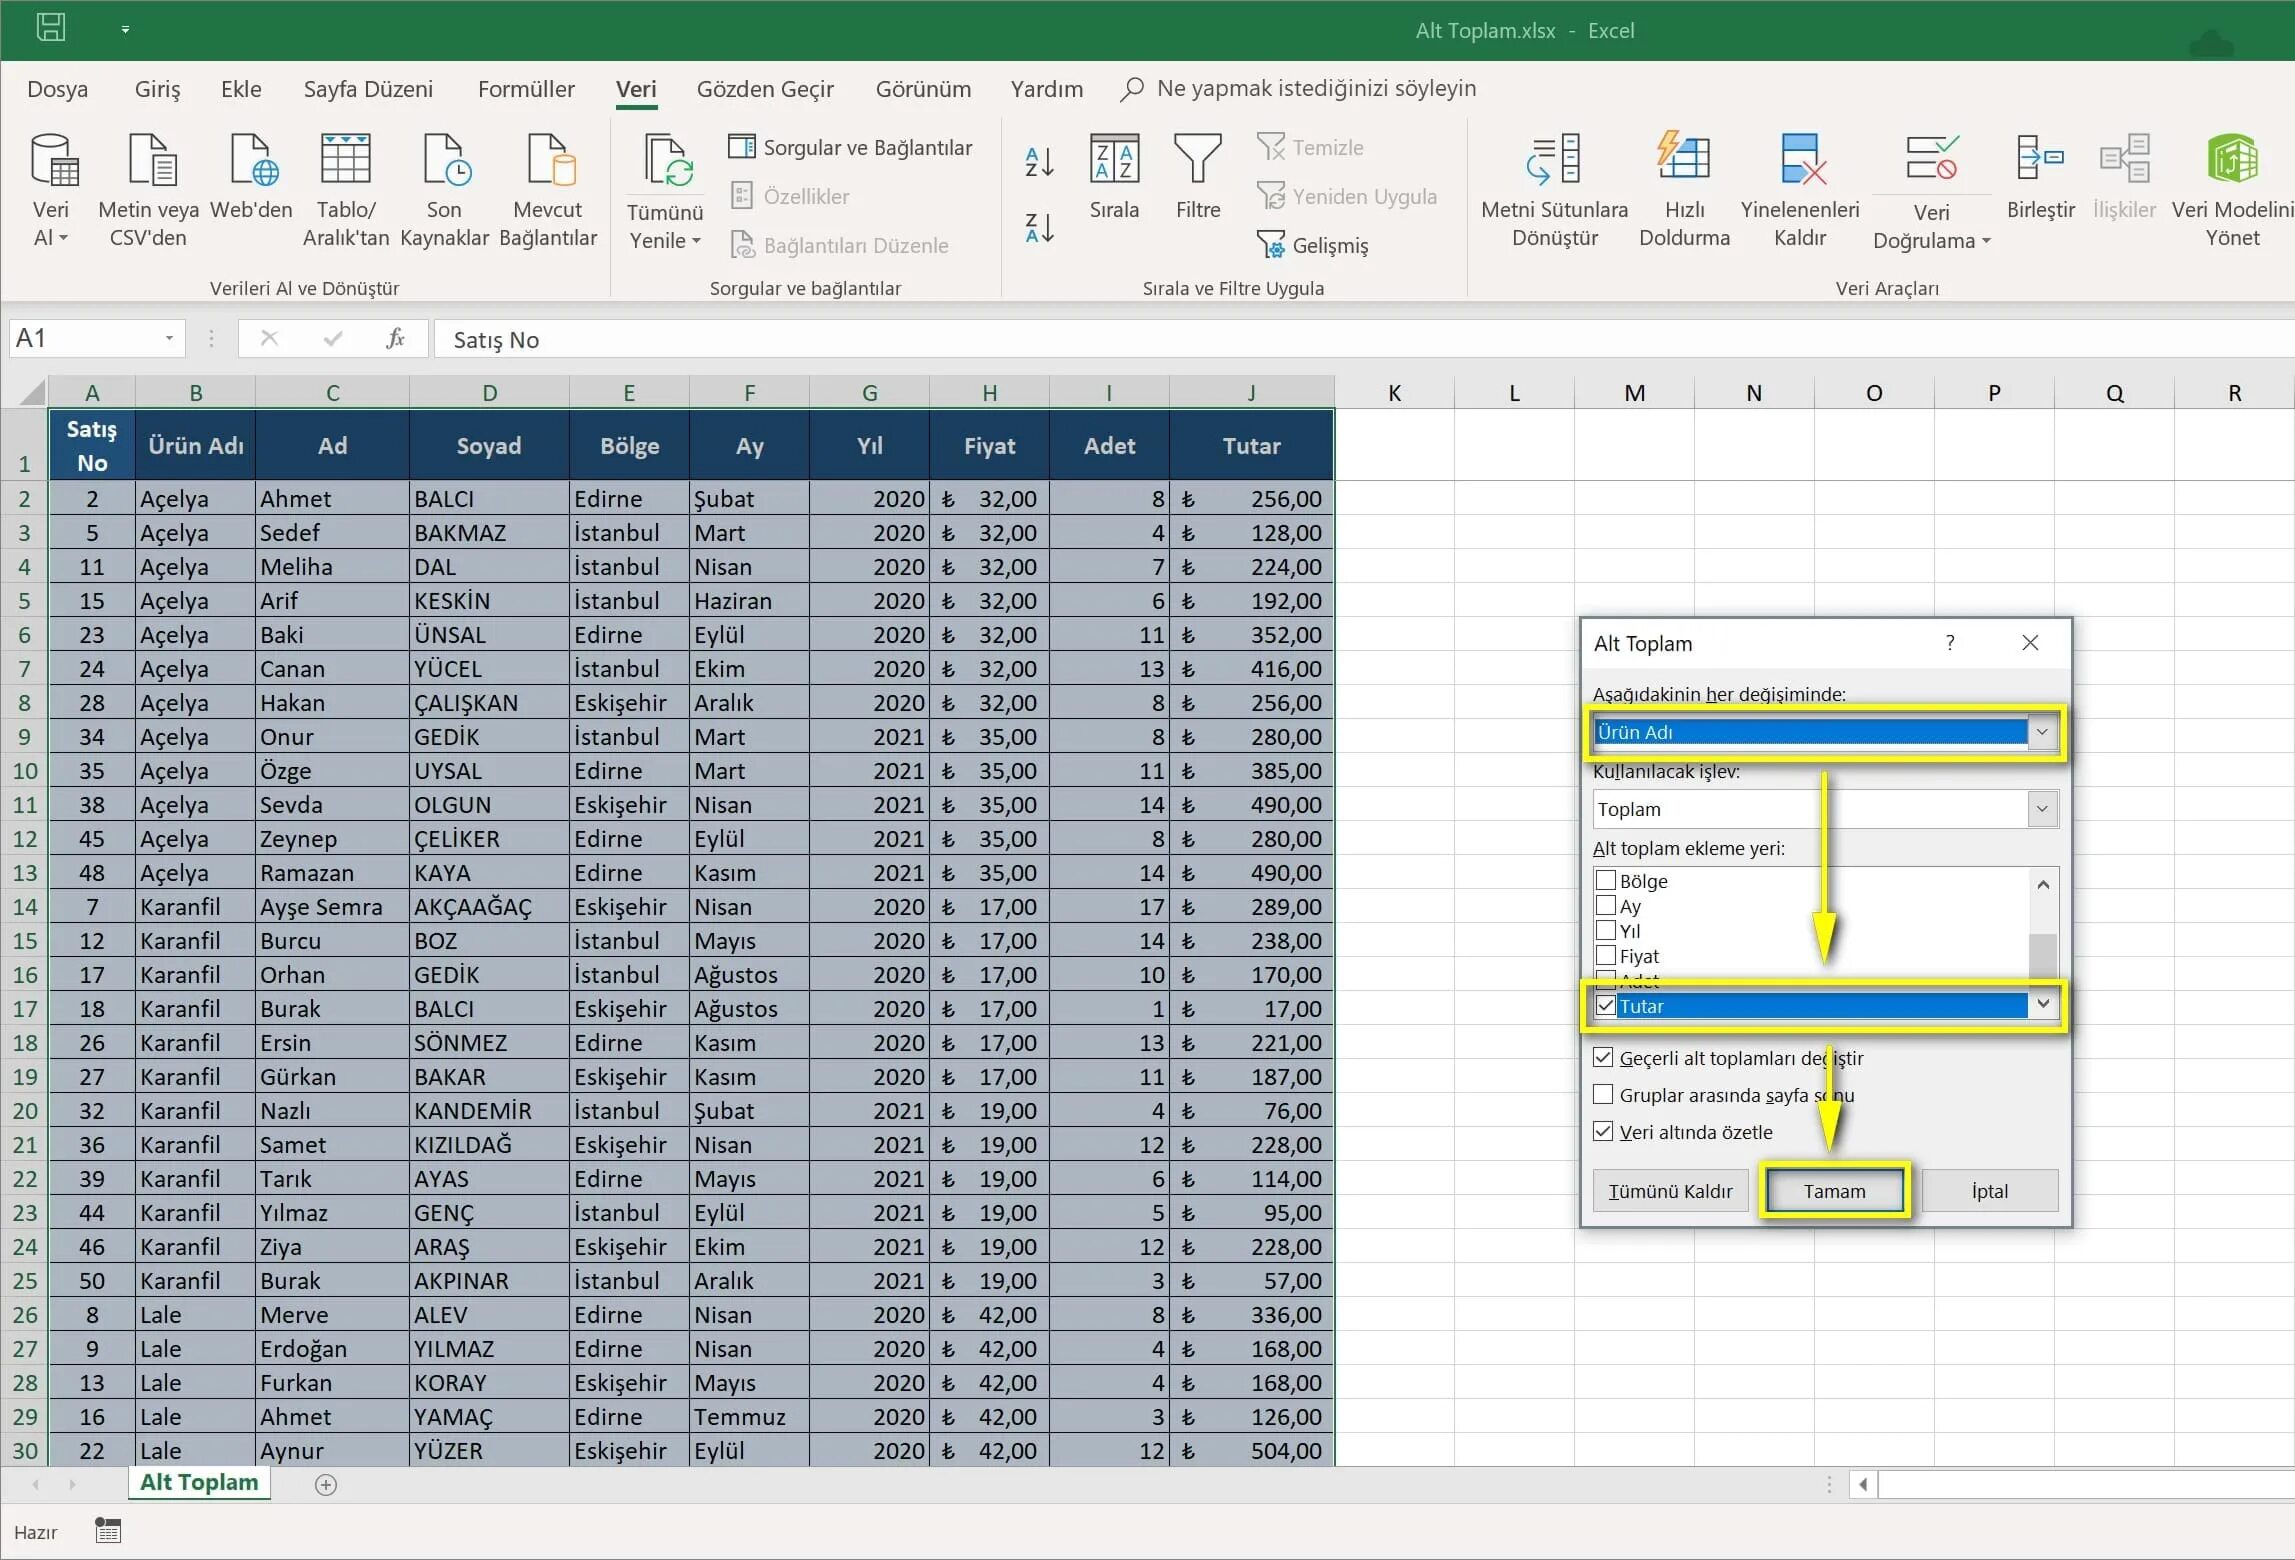Click the Tamam button
The height and width of the screenshot is (1560, 2295).
click(1834, 1190)
